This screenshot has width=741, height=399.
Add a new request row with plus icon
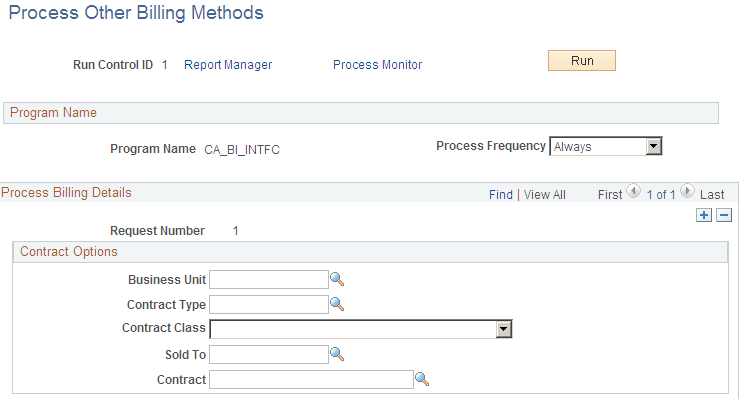704,215
